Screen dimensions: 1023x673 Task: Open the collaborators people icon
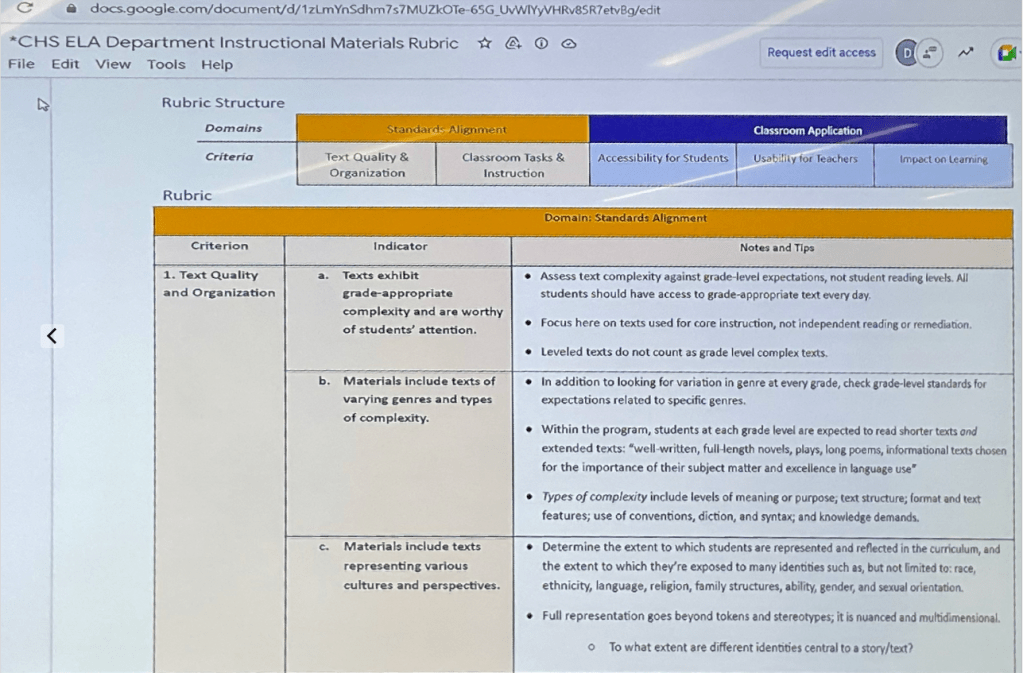pyautogui.click(x=930, y=53)
